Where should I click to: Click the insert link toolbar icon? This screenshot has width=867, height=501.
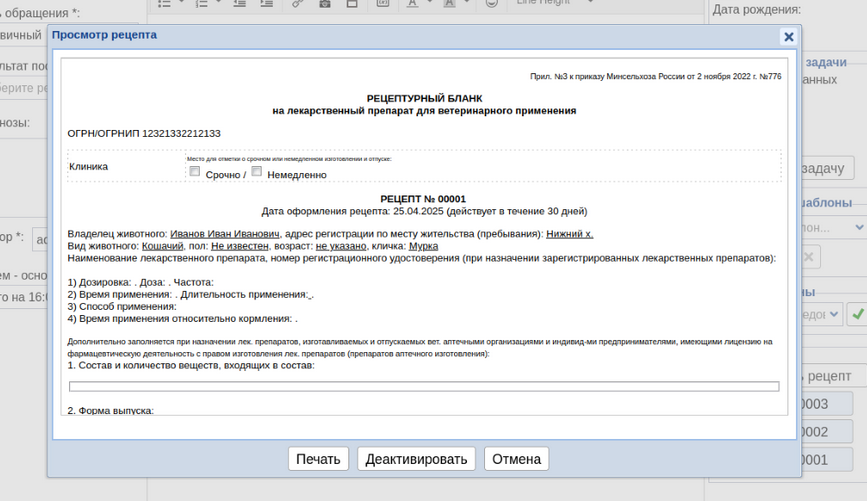coord(297,3)
